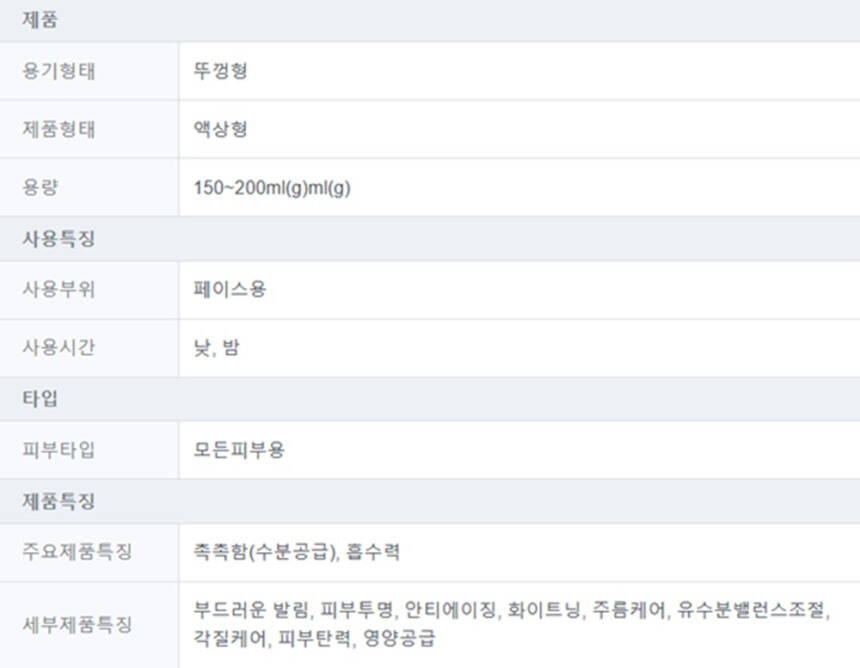Select the 사용부위 label
The image size is (860, 668).
[59, 291]
